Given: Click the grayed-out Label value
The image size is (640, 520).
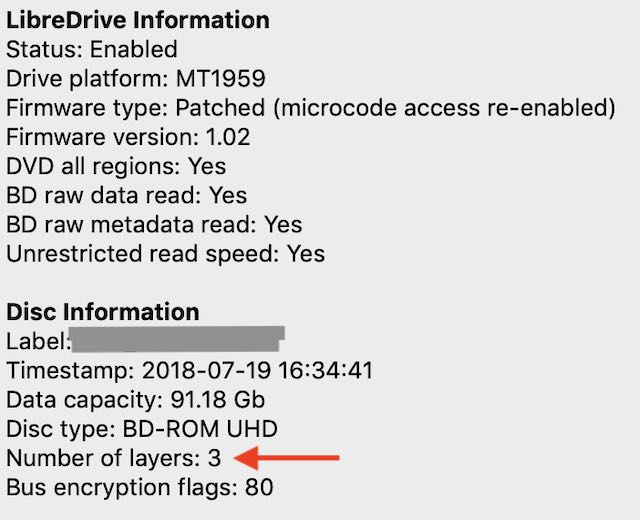Looking at the screenshot, I should pyautogui.click(x=176, y=339).
